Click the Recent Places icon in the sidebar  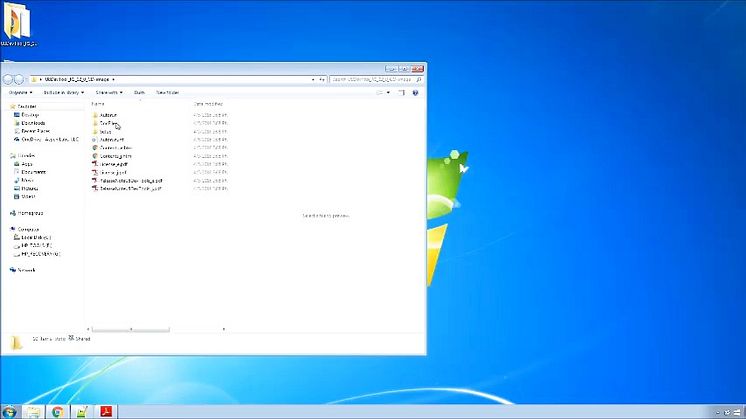[x=17, y=131]
